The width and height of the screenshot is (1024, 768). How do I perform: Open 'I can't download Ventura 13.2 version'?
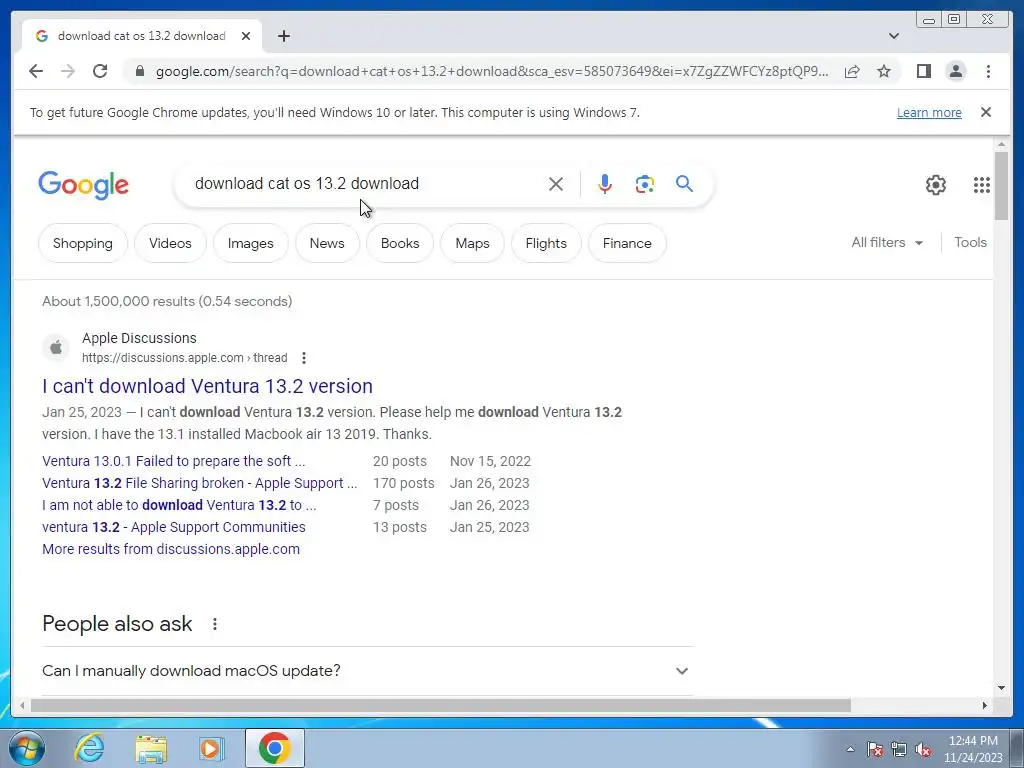tap(207, 386)
